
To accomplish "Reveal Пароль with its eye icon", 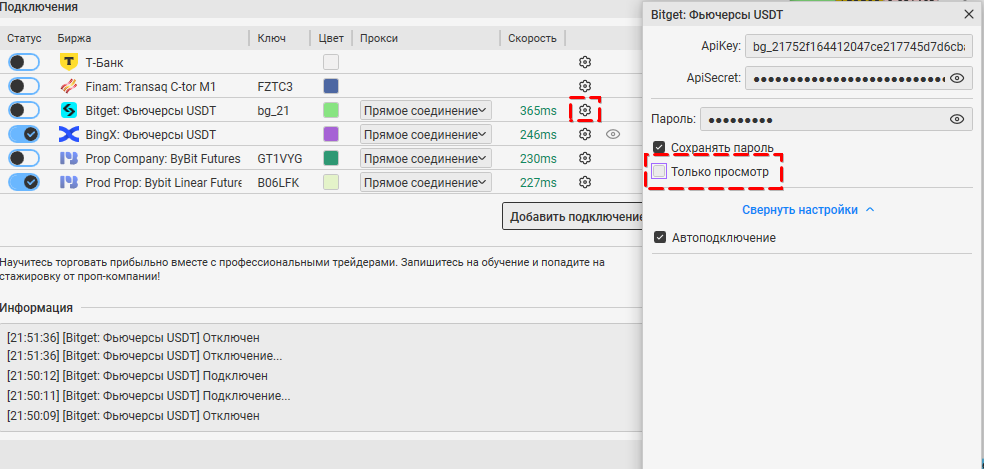I will [956, 119].
